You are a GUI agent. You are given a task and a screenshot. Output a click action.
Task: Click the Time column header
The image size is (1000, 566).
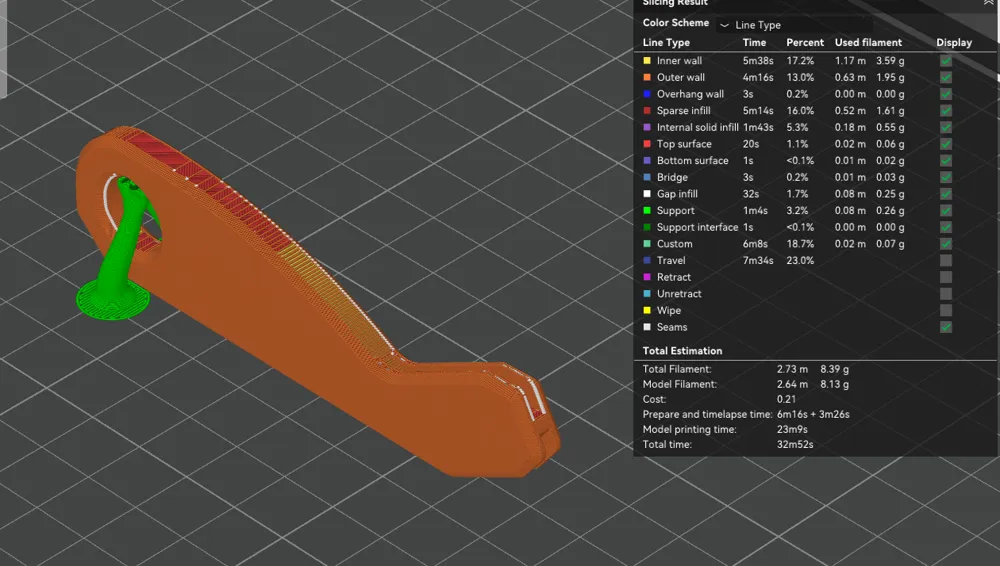click(754, 42)
